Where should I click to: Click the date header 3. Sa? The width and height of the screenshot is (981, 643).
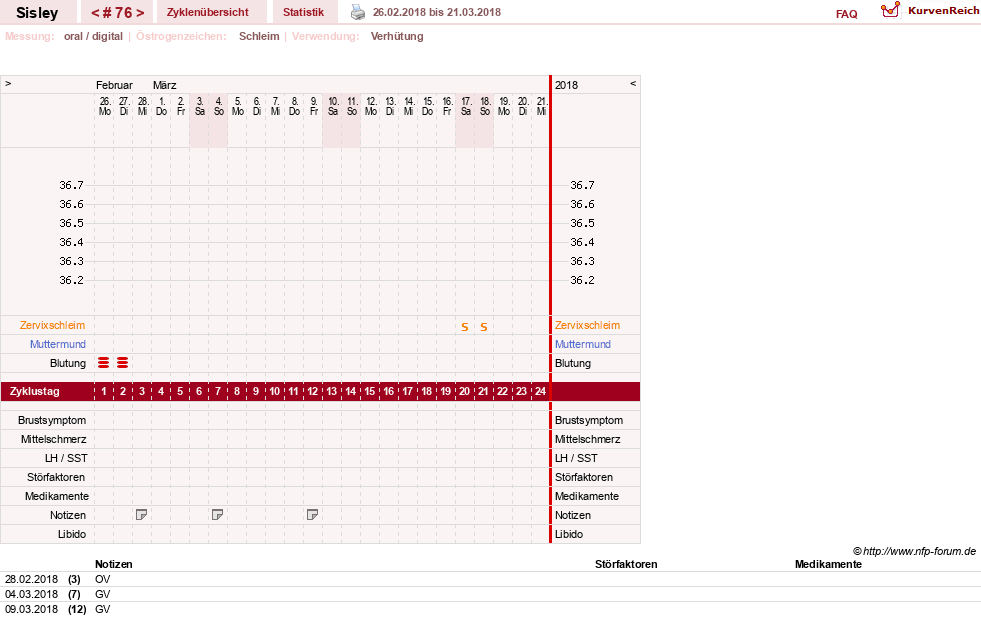[200, 106]
